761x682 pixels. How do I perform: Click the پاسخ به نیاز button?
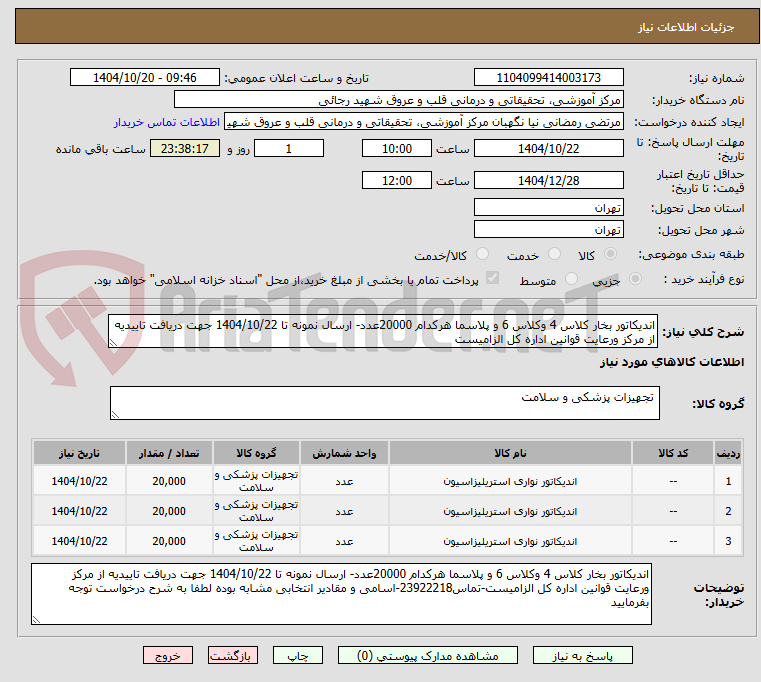pyautogui.click(x=582, y=655)
